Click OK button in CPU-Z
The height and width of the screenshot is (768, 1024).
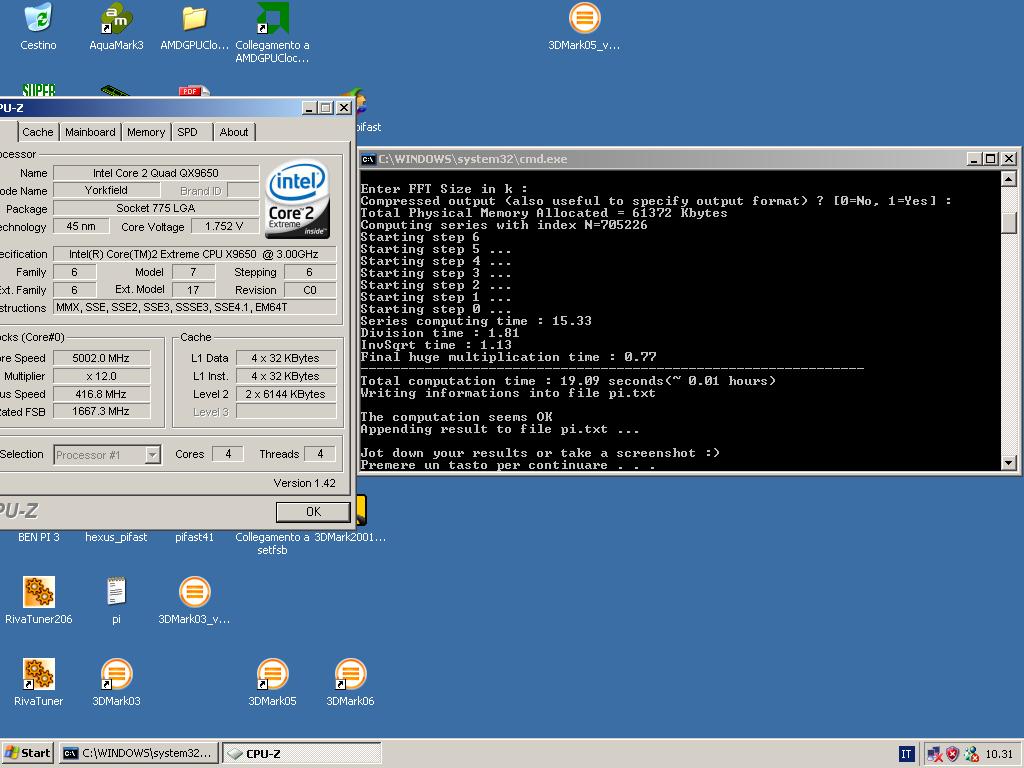point(313,512)
